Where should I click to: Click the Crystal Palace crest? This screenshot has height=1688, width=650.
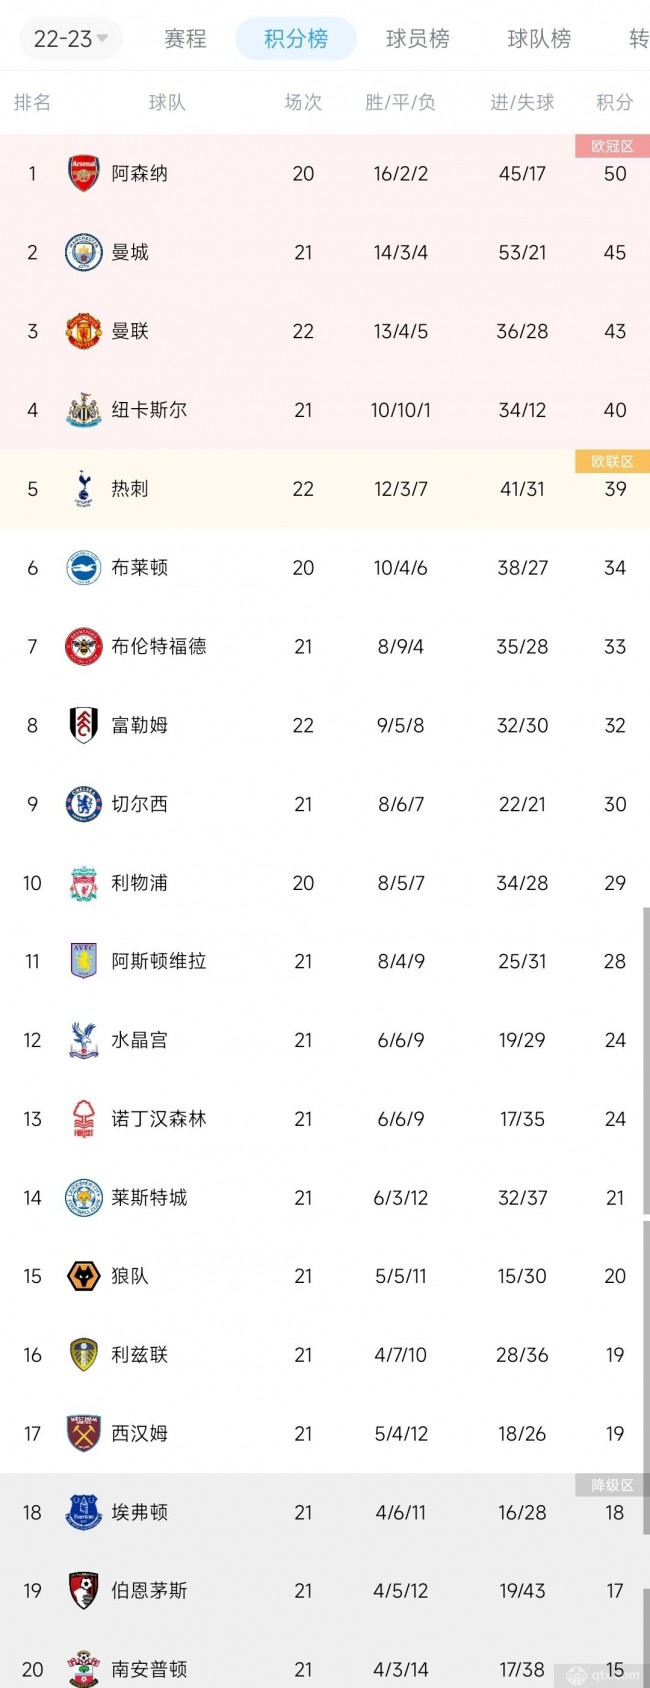[x=84, y=1040]
